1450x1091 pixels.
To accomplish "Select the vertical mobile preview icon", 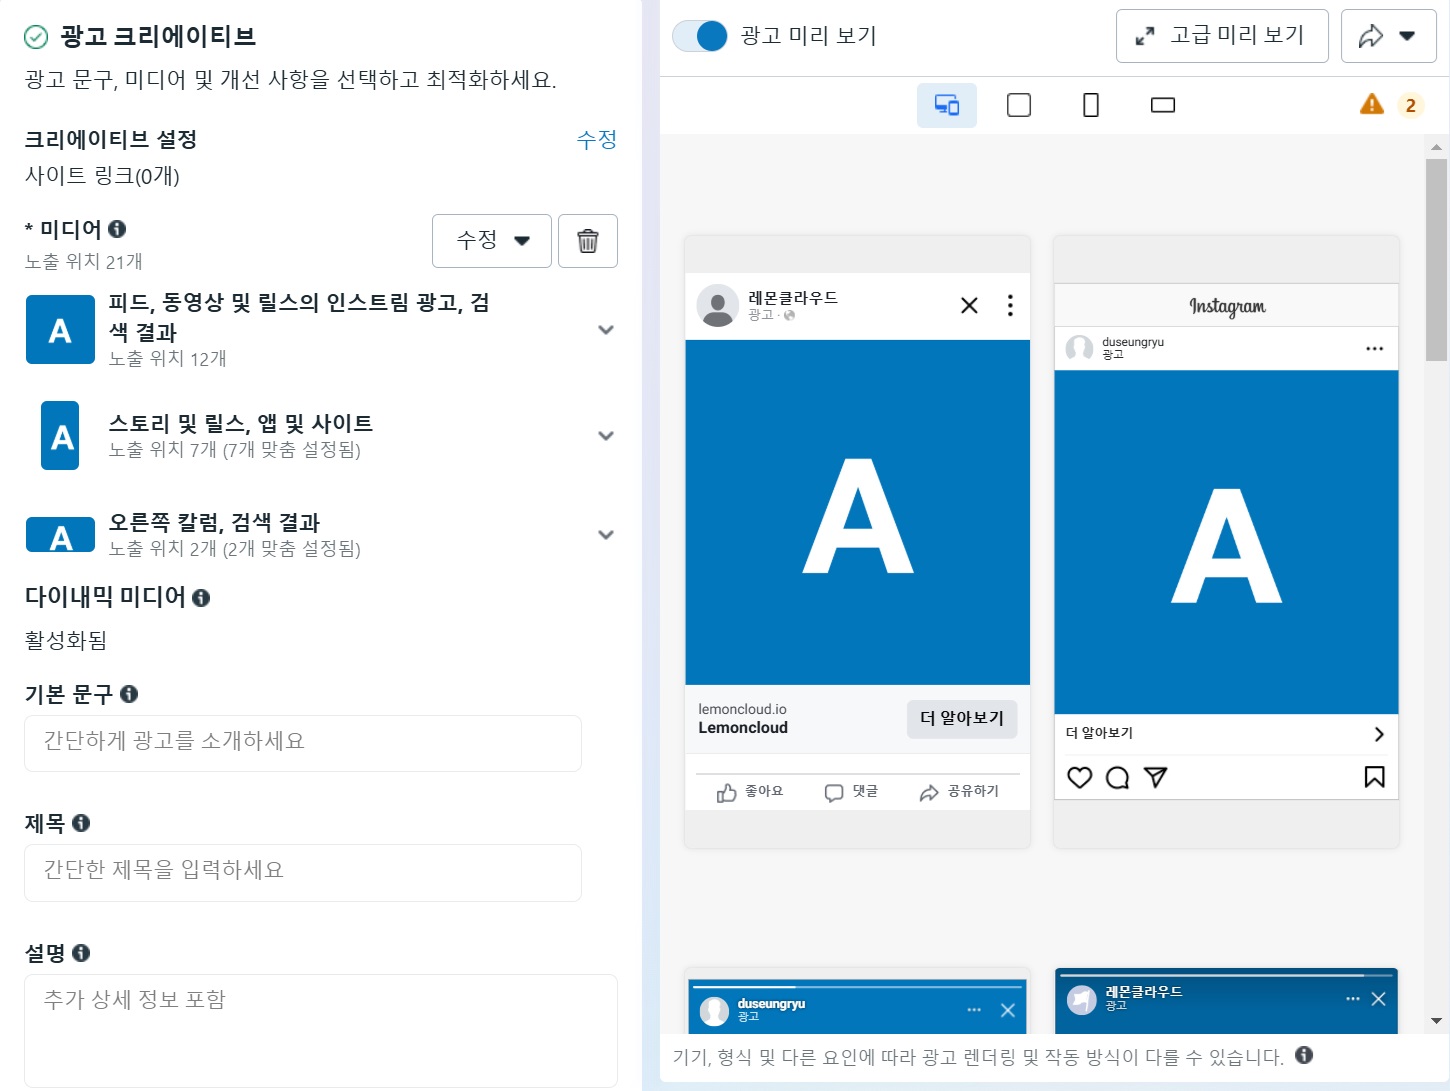I will 1091,105.
